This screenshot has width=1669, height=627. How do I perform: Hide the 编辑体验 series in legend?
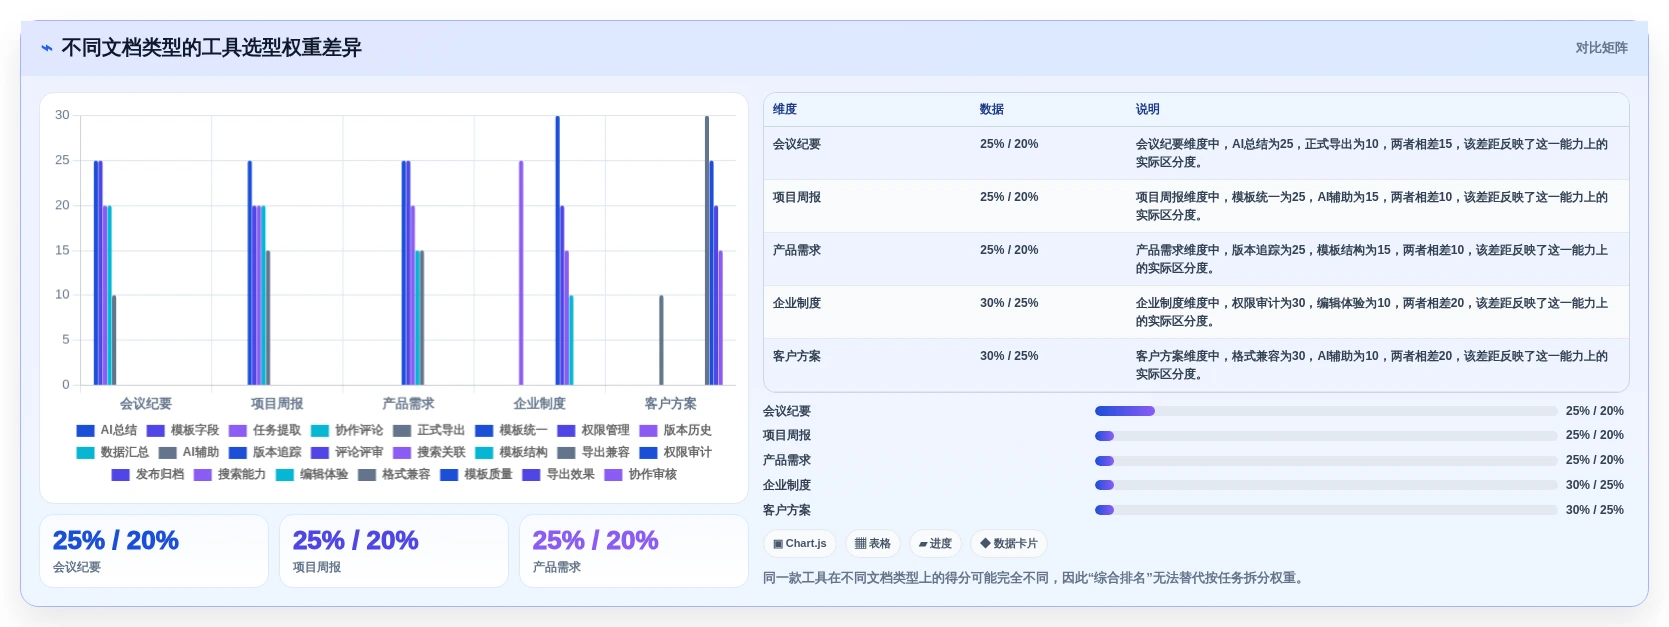coord(311,475)
